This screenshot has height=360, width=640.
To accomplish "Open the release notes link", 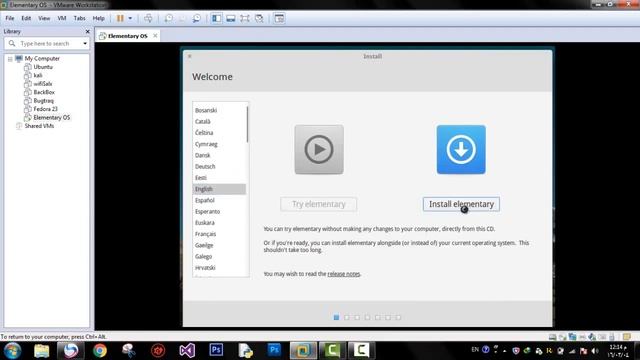I will pyautogui.click(x=344, y=274).
